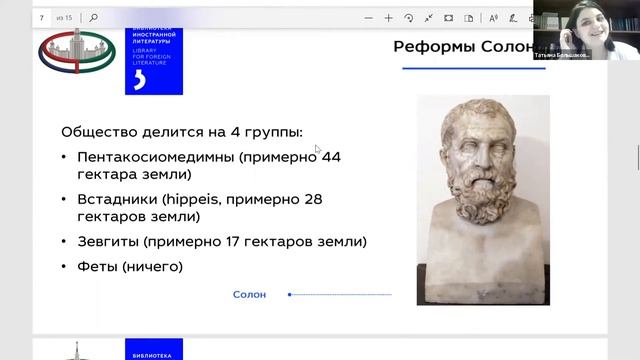Click the participant name label 'Татьяна Большаков...'
The image size is (640, 360).
562,55
